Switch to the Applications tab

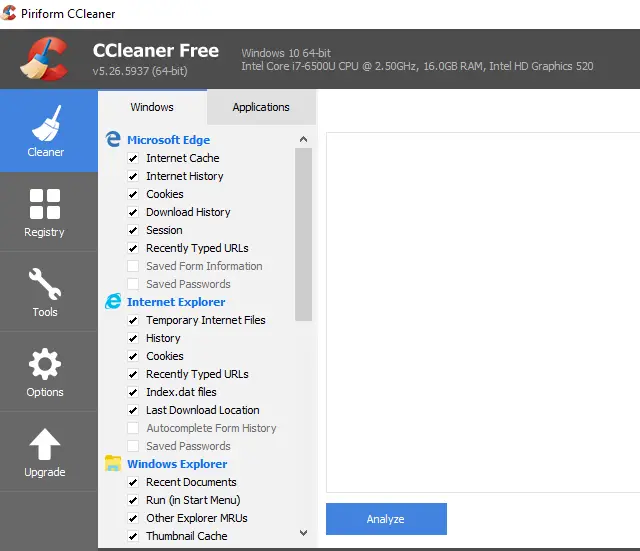pos(261,107)
